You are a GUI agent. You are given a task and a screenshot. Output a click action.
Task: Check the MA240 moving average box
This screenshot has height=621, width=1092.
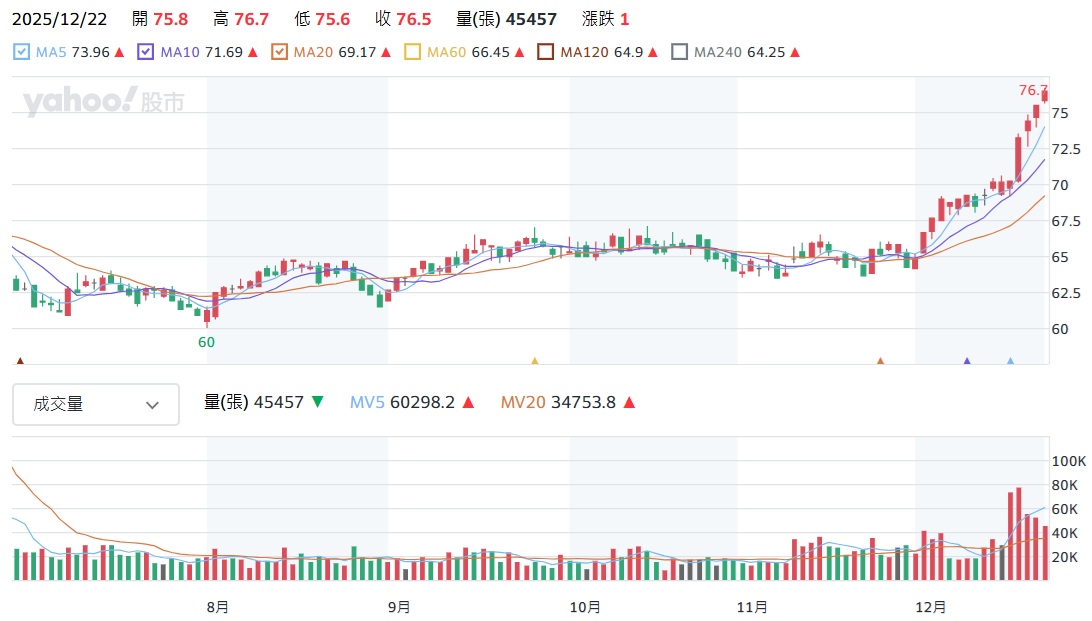tap(679, 52)
